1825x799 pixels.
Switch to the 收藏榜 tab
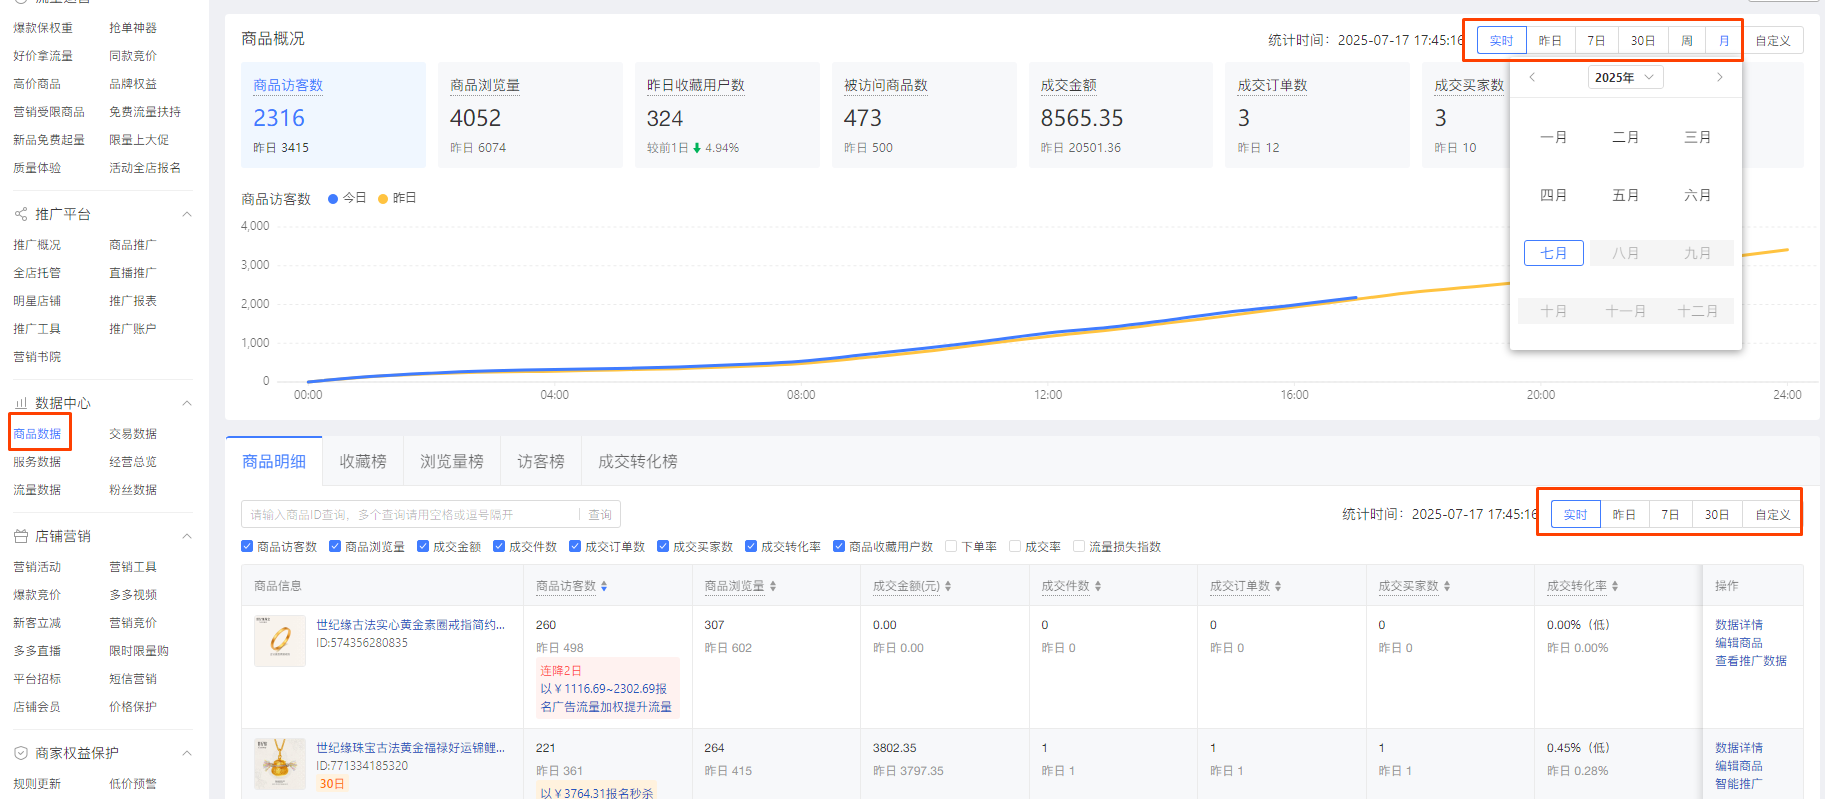(362, 461)
